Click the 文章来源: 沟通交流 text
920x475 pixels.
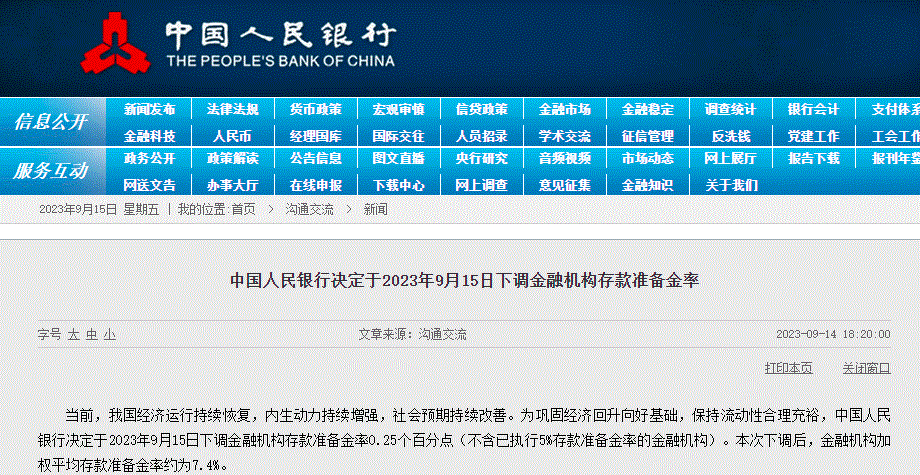pos(413,335)
